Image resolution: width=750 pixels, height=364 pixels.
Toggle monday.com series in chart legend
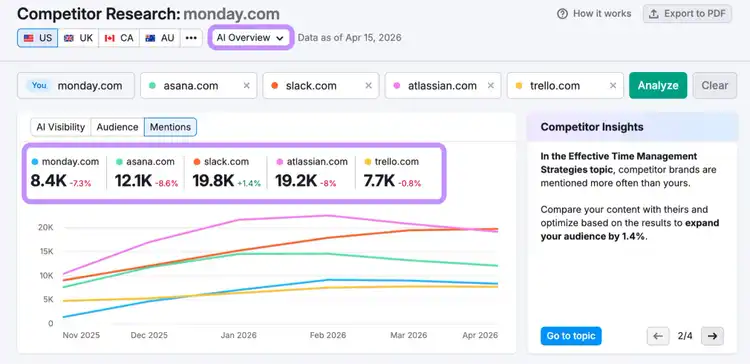click(x=65, y=162)
